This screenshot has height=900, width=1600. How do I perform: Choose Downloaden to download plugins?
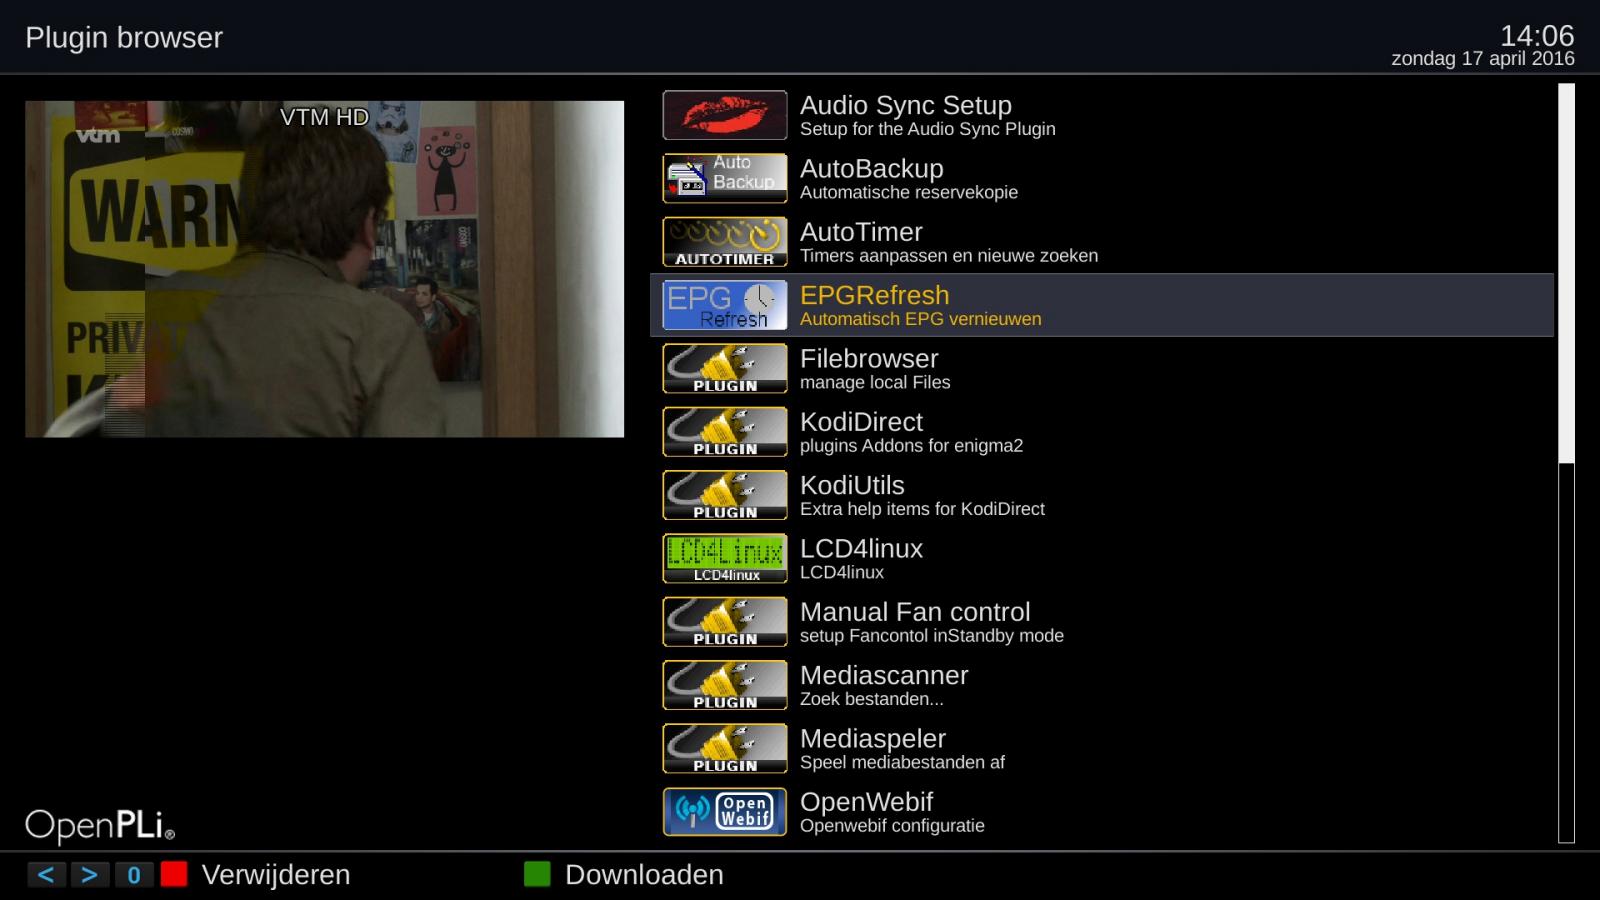(644, 875)
